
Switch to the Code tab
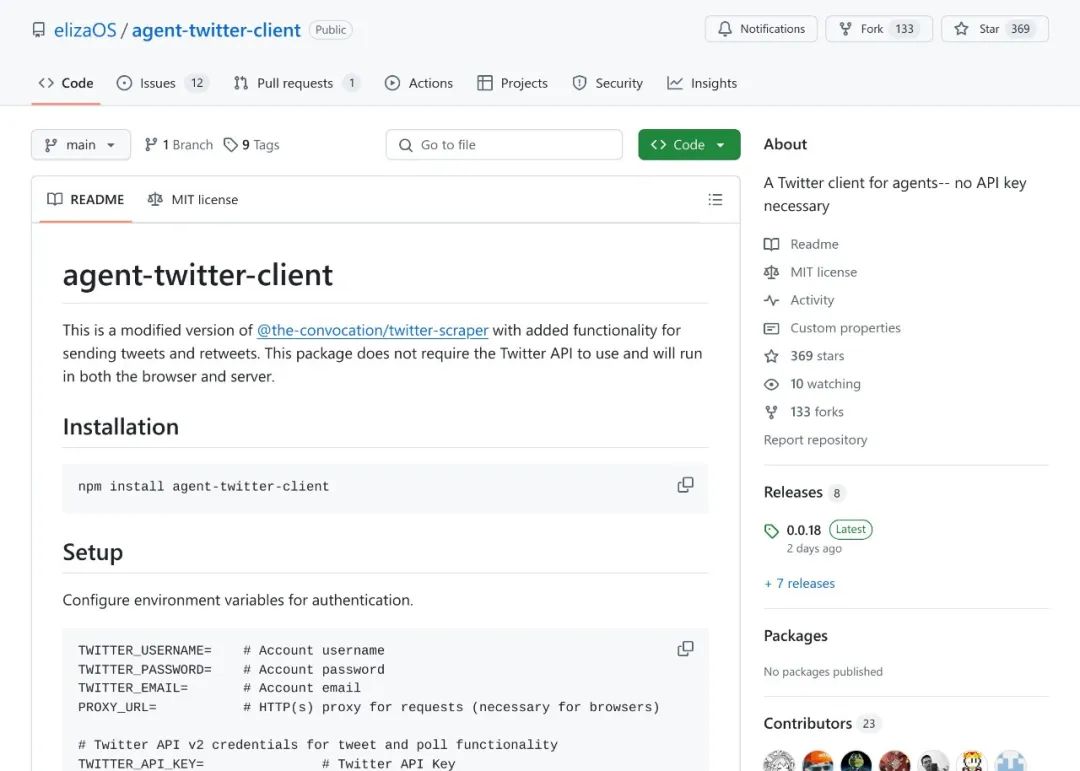click(x=66, y=83)
